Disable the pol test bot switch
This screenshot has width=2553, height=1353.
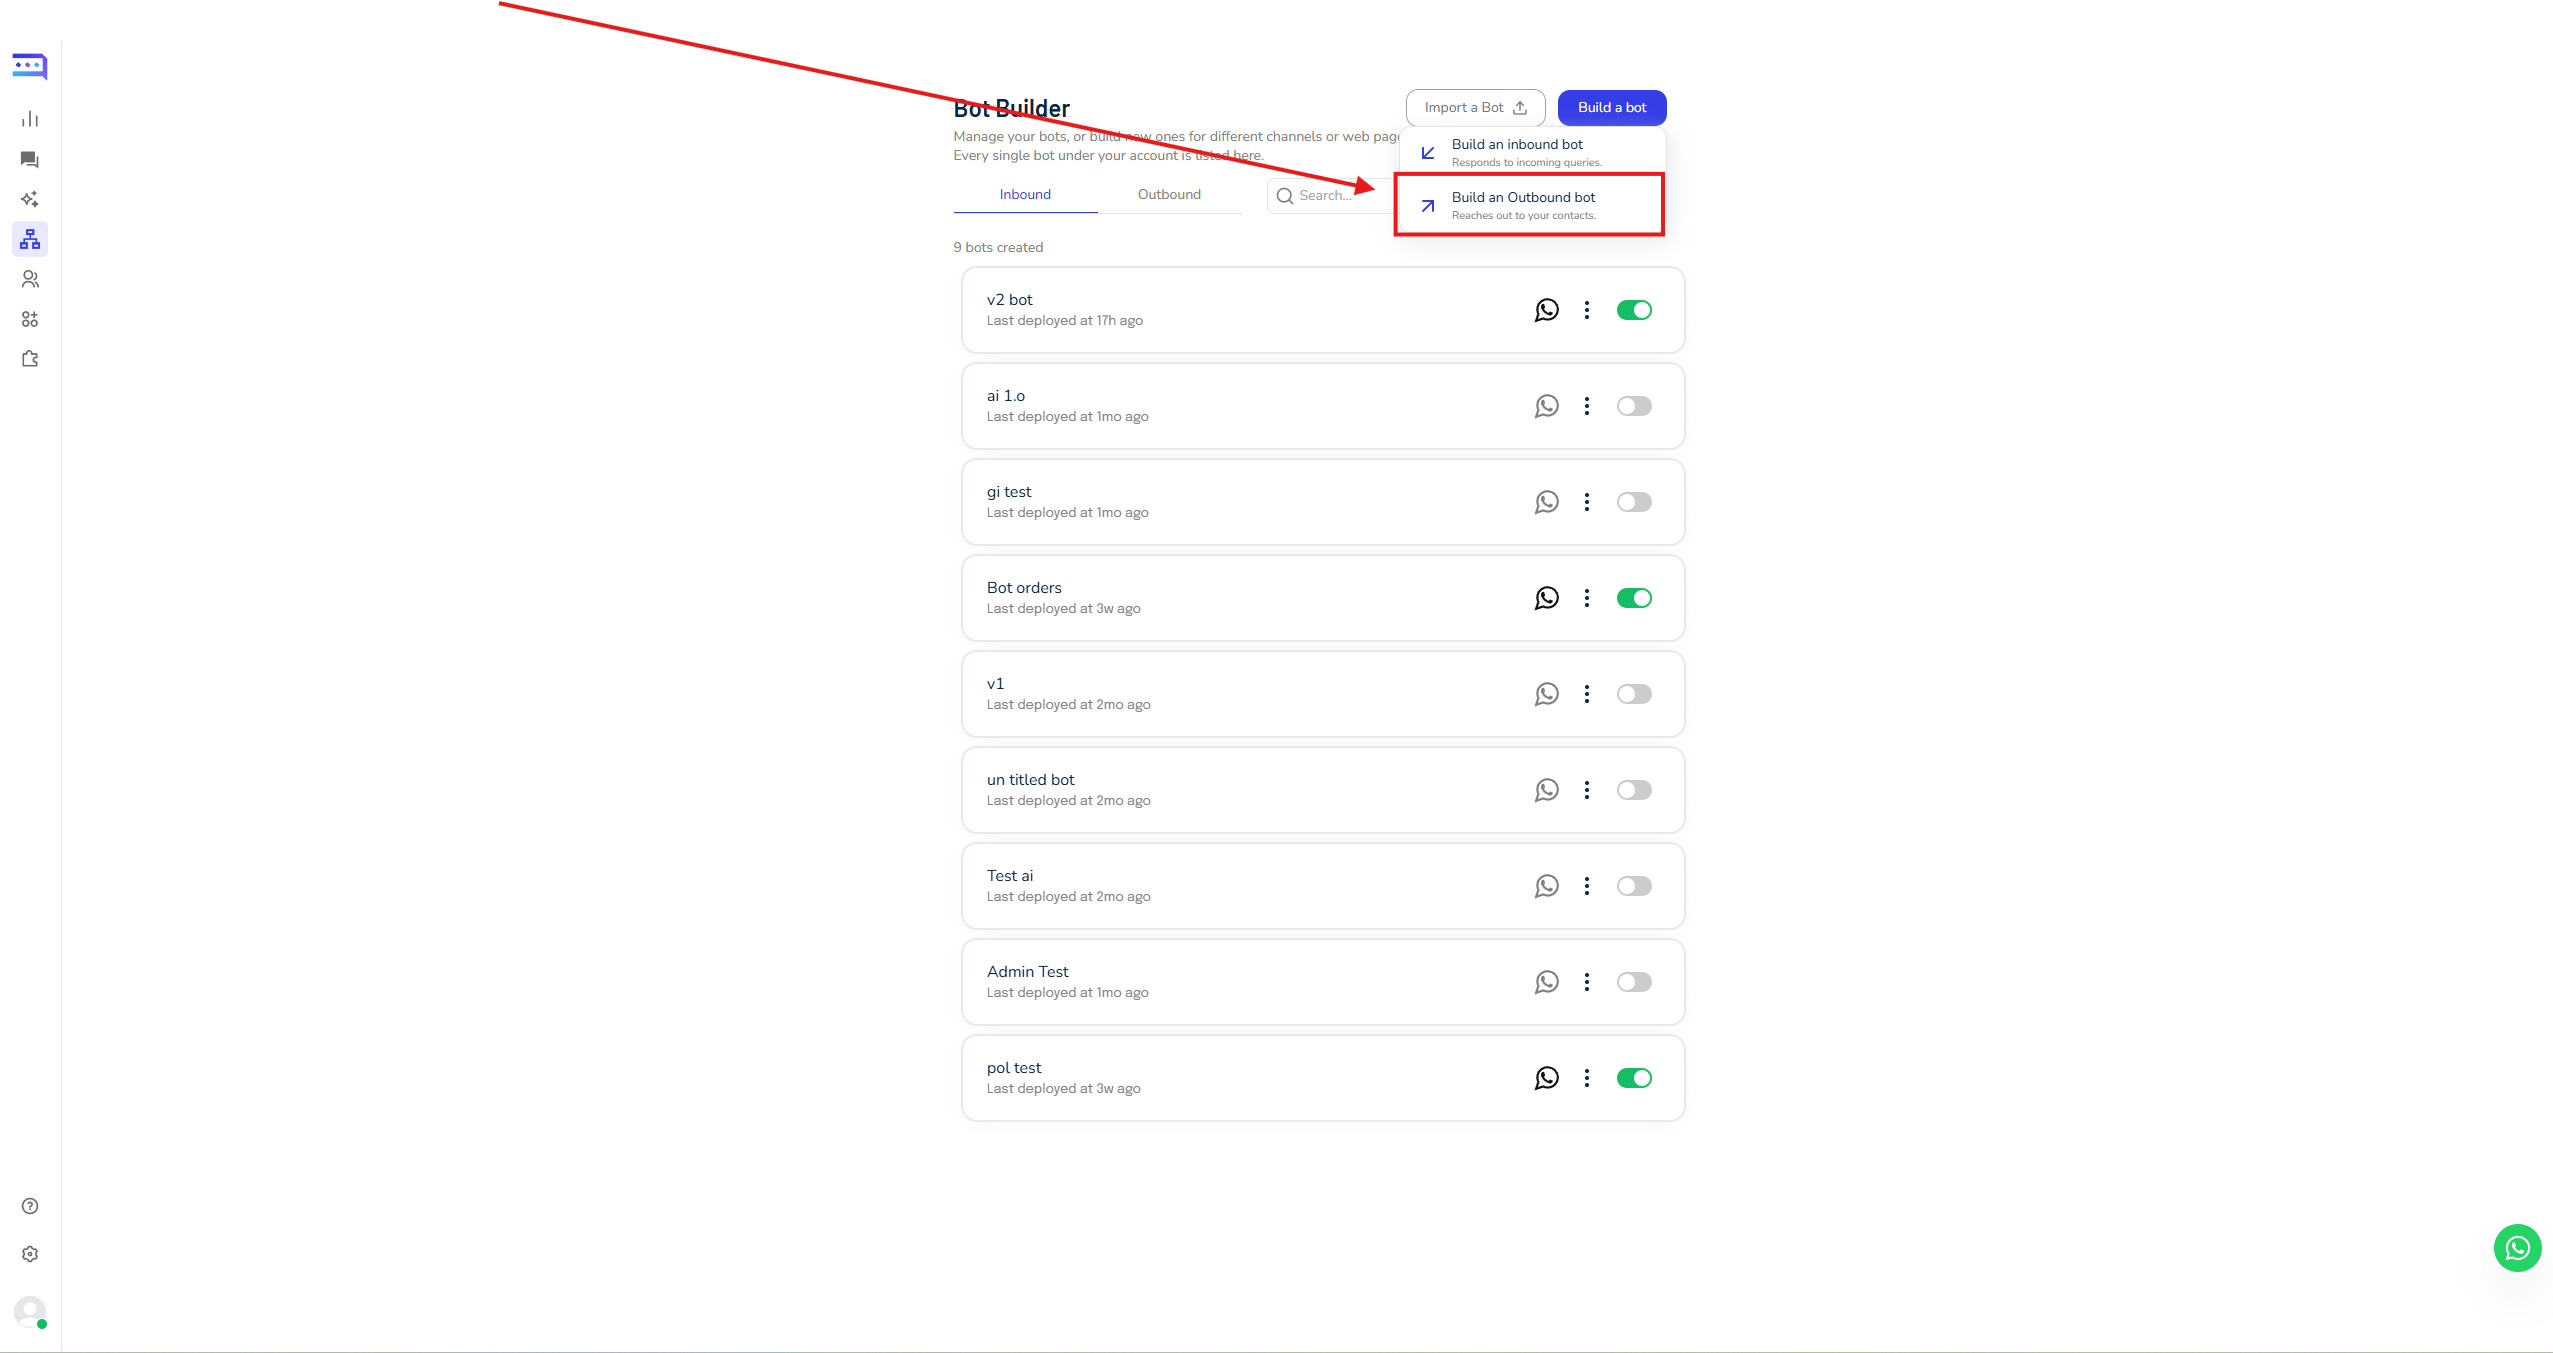click(1634, 1078)
